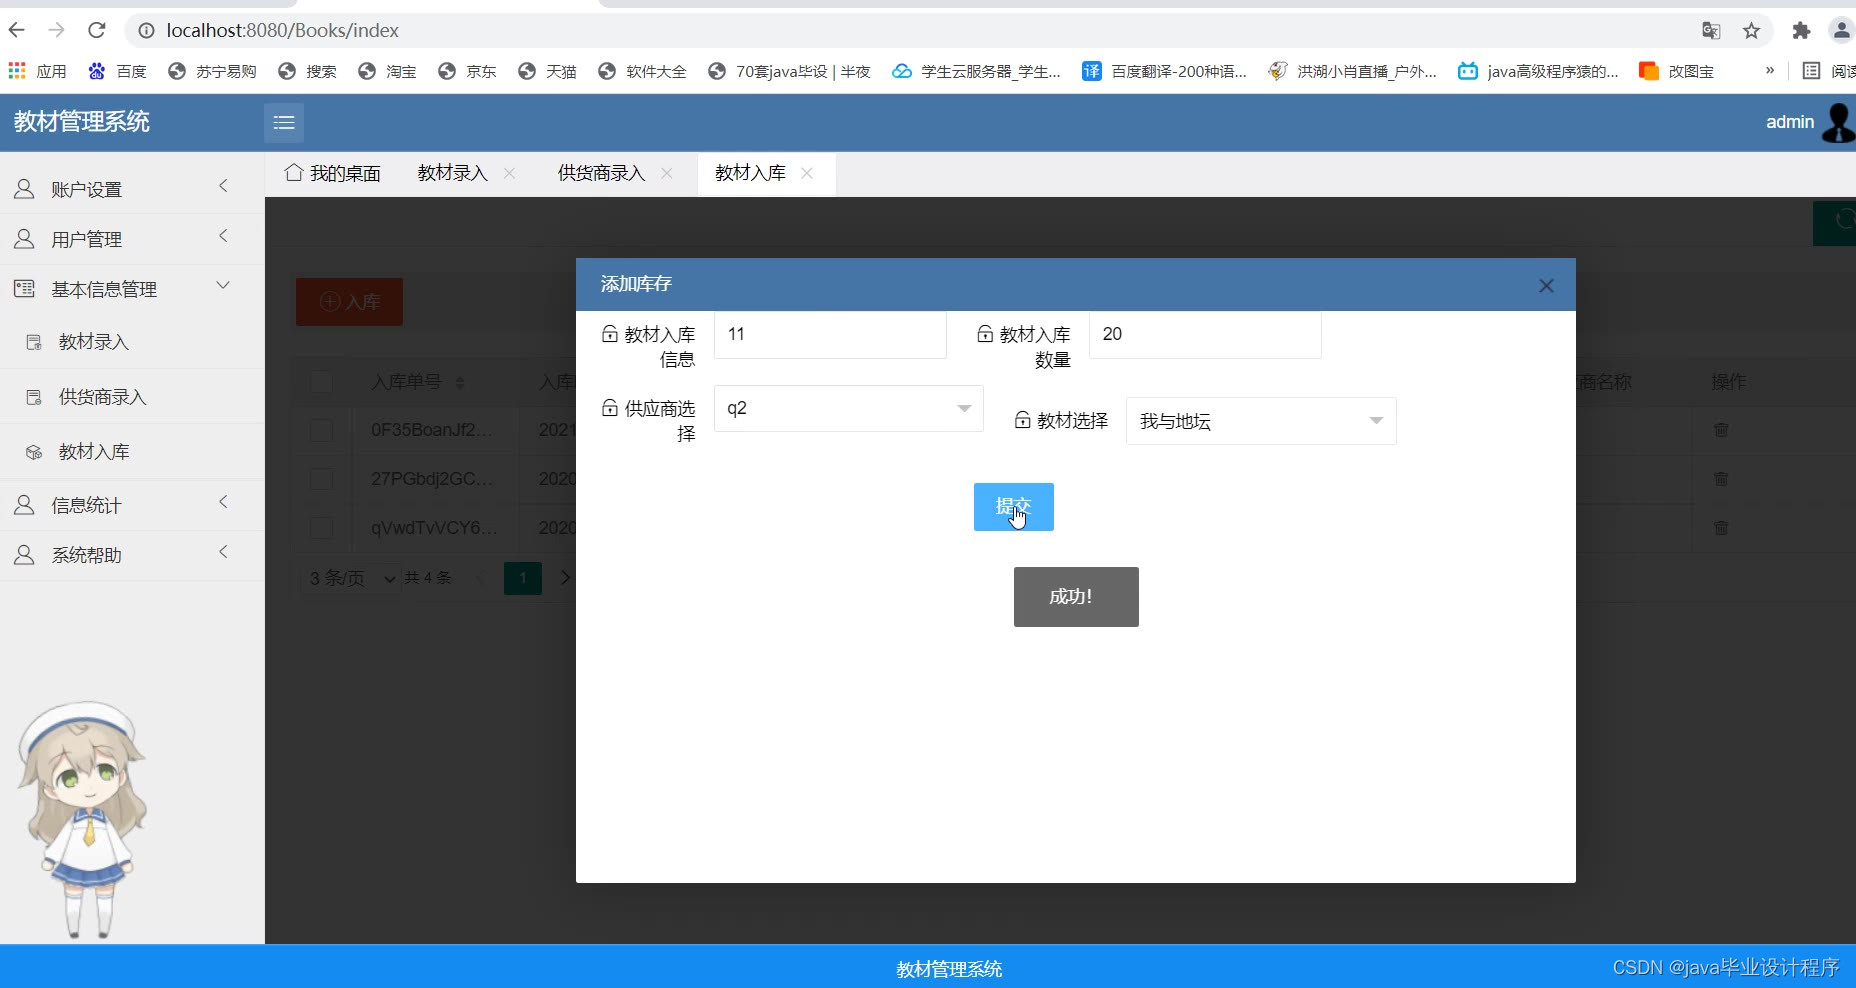
Task: Check the checkbox for row 27PGbdj2GC
Action: (x=320, y=479)
